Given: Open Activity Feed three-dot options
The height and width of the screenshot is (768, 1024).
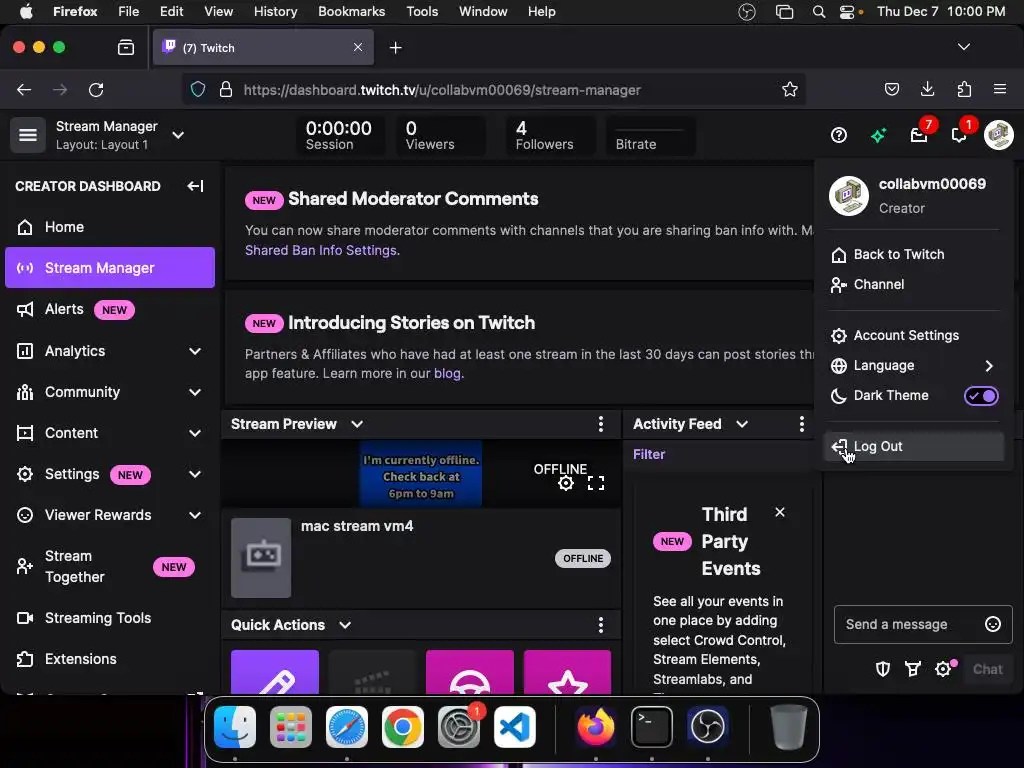Looking at the screenshot, I should coord(801,424).
